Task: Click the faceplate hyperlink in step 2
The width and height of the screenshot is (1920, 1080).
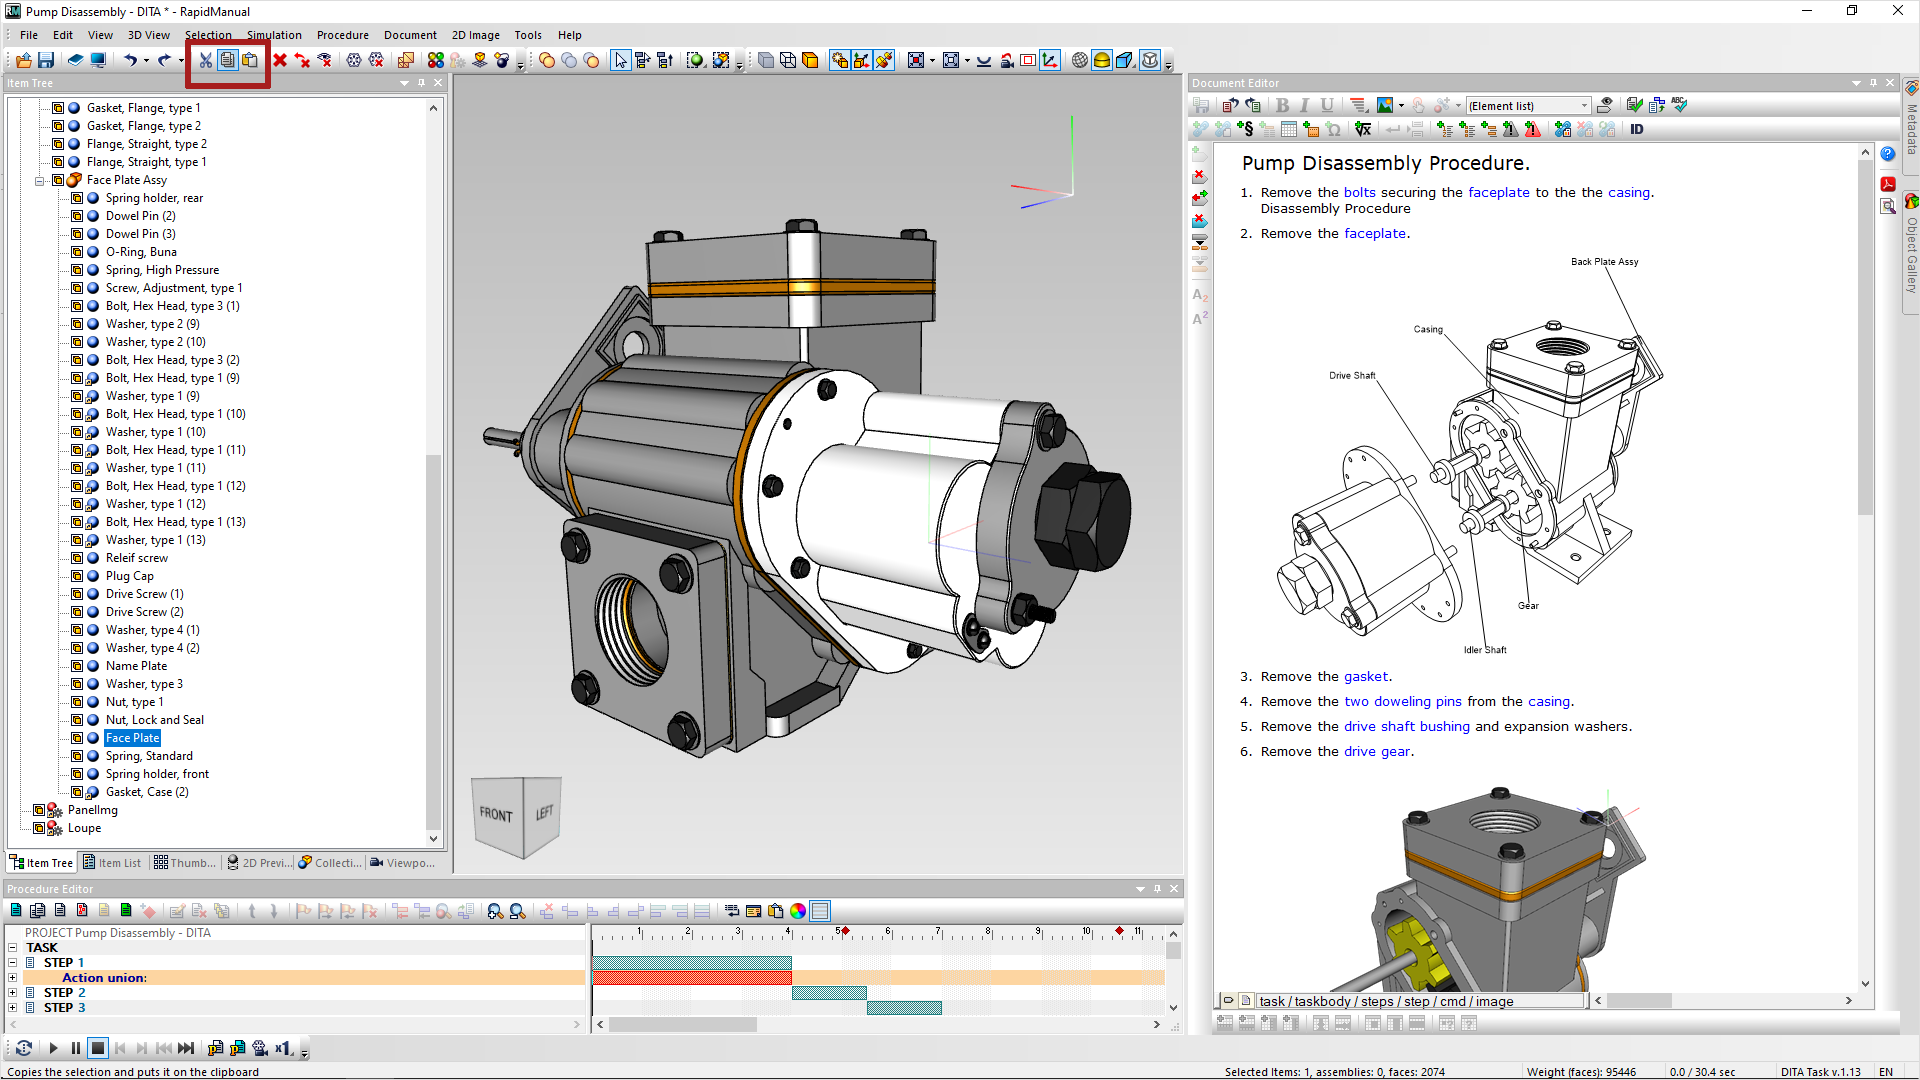Action: (1375, 233)
